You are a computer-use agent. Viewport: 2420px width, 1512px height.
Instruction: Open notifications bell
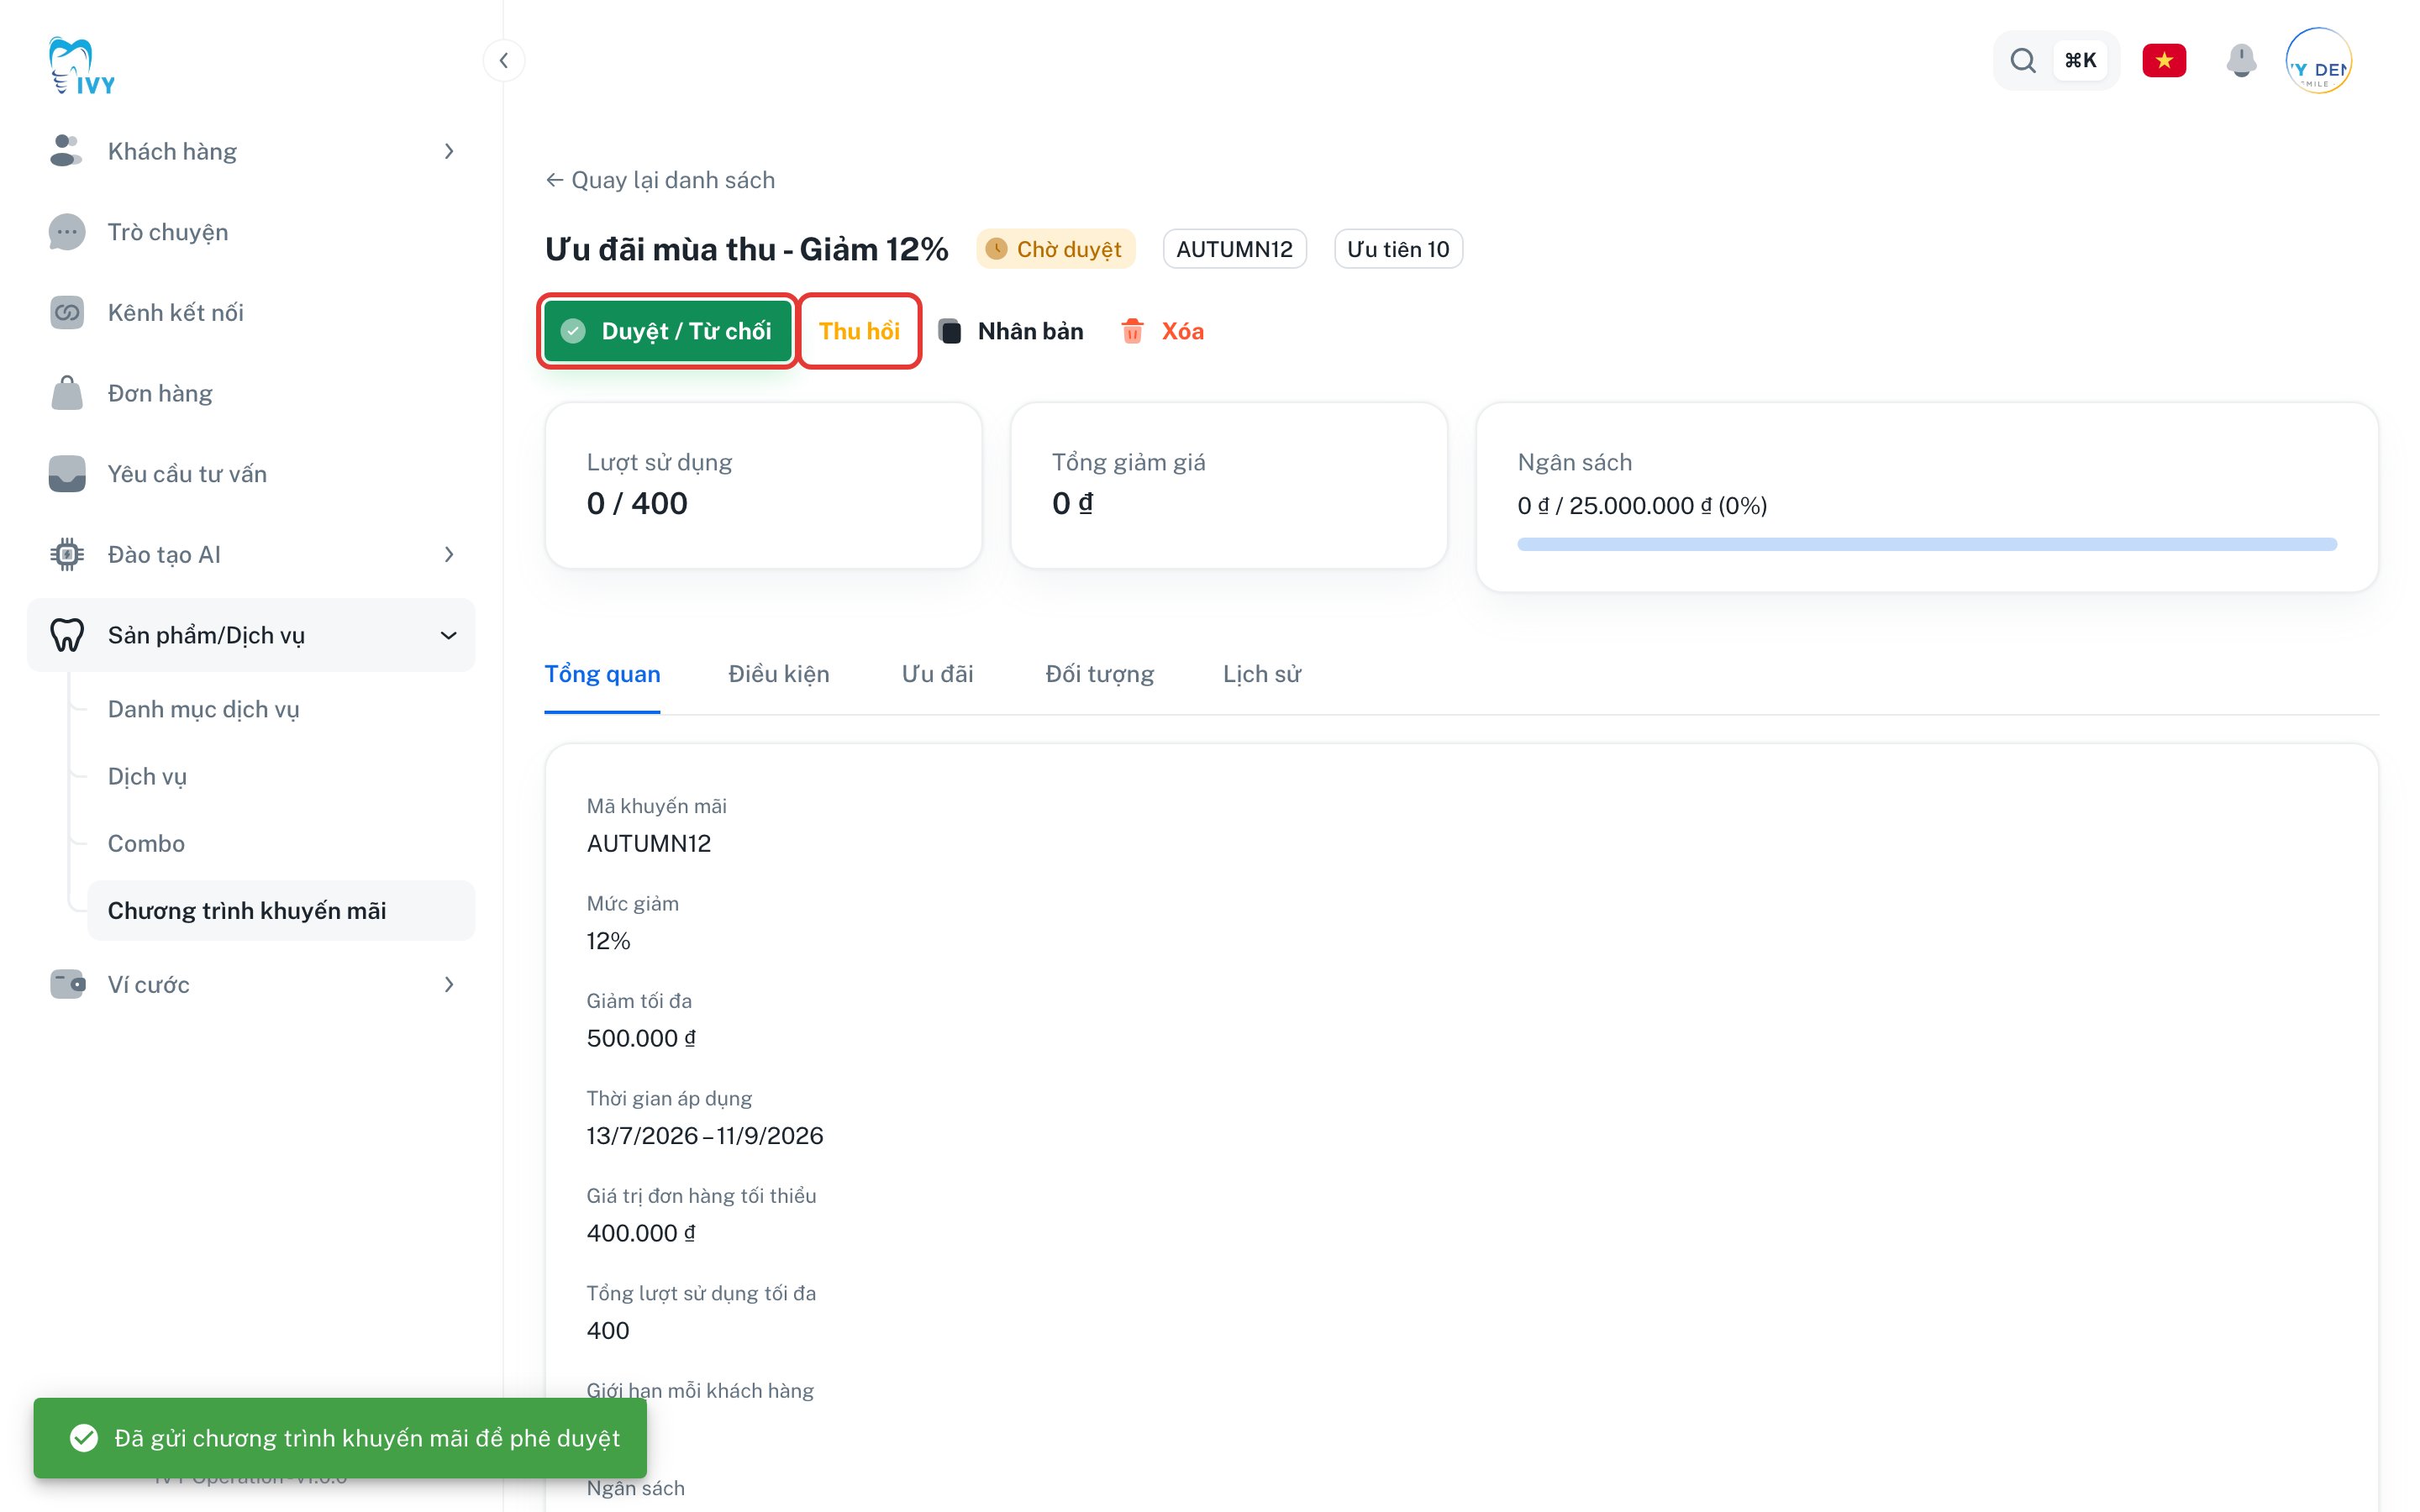point(2241,60)
